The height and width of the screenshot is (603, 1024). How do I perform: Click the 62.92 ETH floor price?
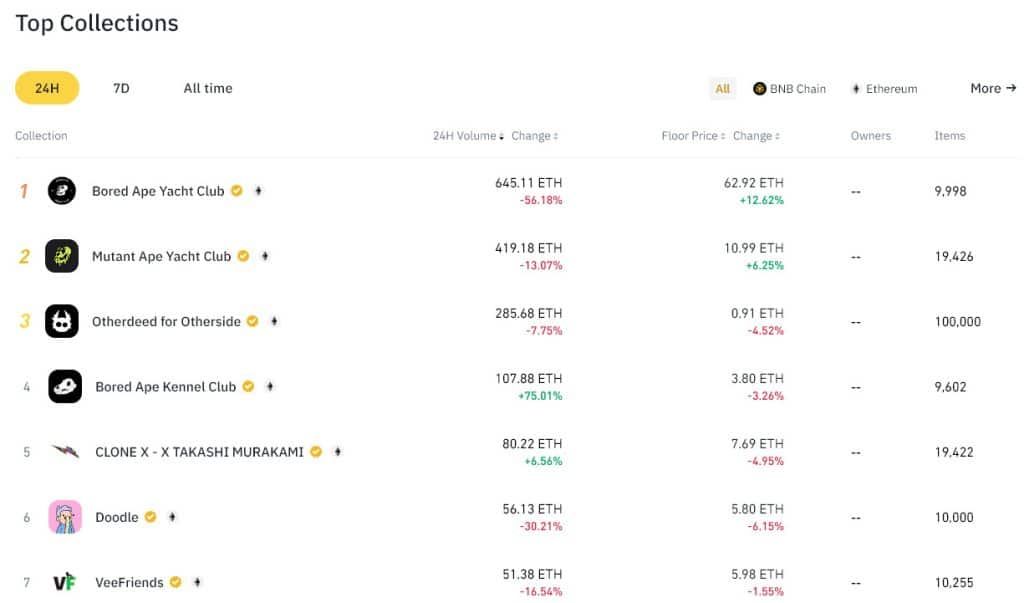tap(754, 183)
